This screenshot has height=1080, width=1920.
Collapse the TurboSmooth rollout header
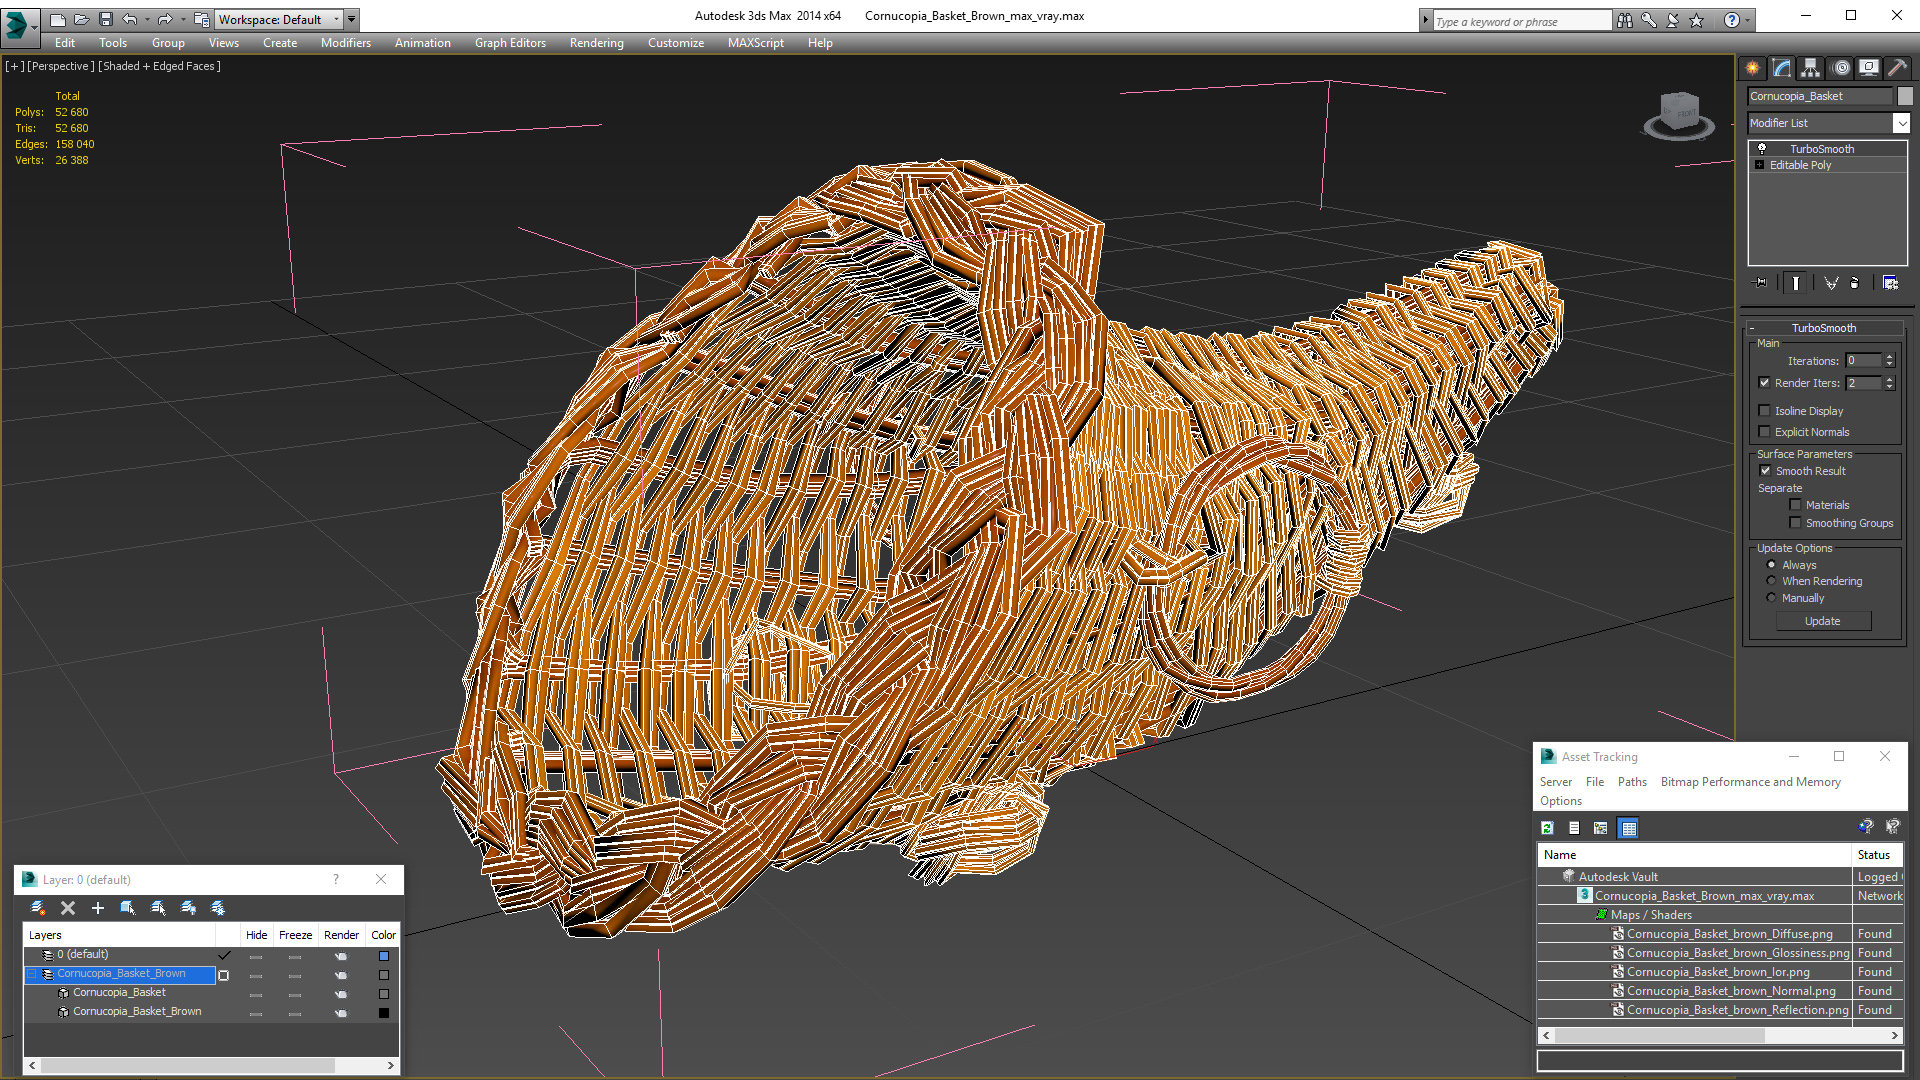pos(1824,328)
